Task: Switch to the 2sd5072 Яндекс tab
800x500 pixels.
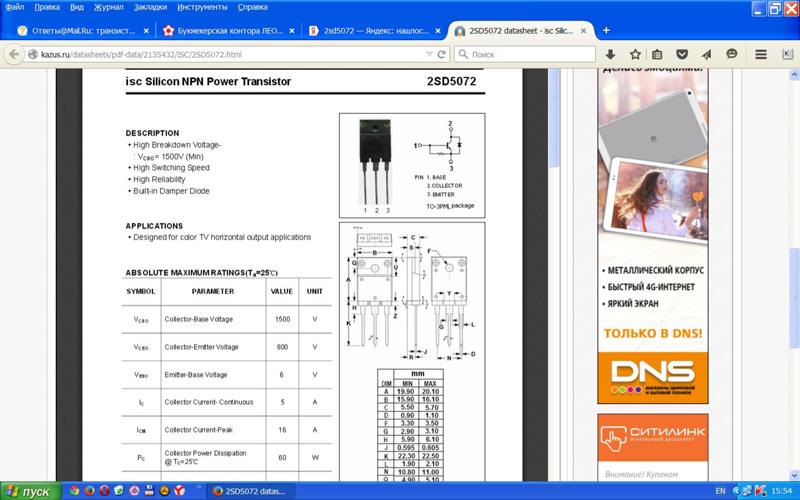Action: pyautogui.click(x=370, y=31)
